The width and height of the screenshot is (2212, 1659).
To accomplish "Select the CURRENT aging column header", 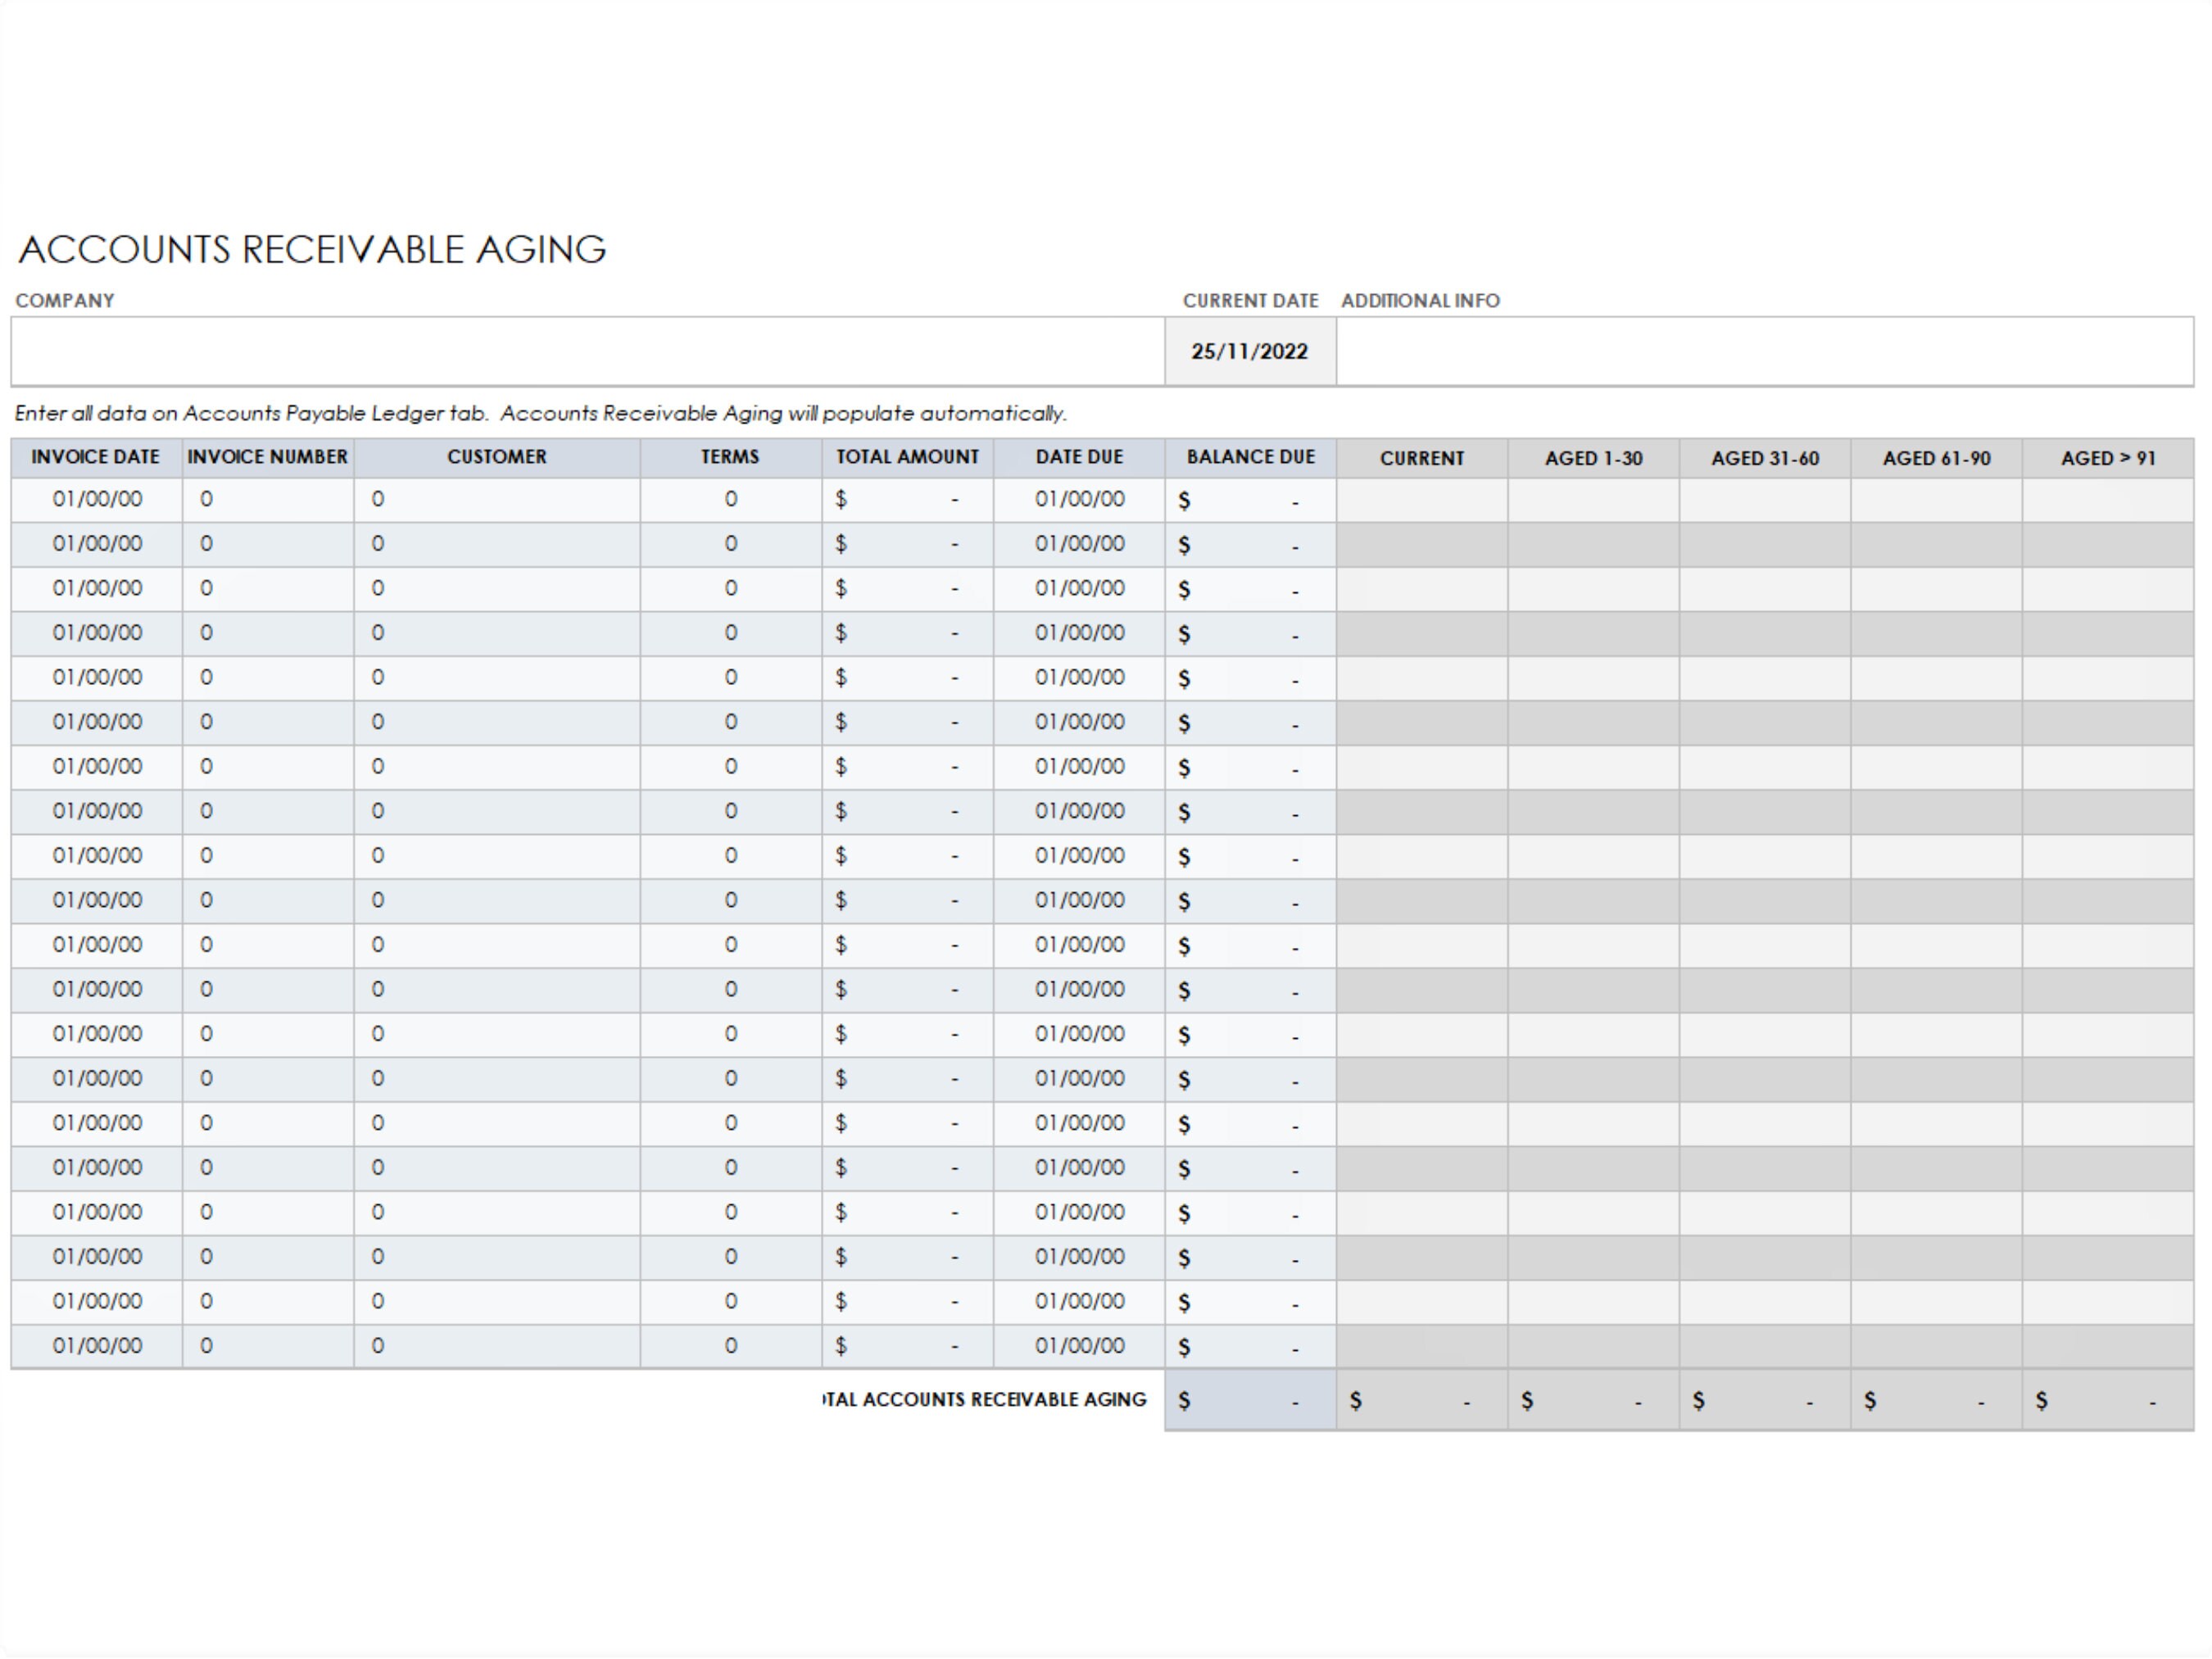I will (x=1422, y=459).
